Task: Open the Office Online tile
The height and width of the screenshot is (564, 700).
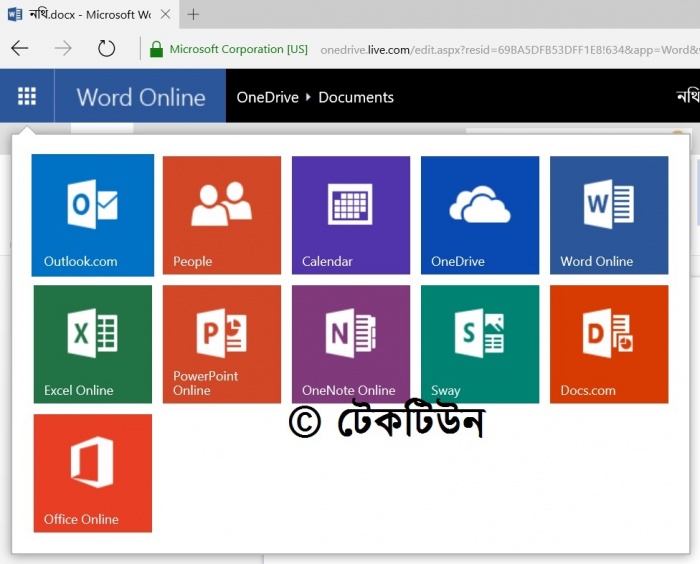Action: 93,473
